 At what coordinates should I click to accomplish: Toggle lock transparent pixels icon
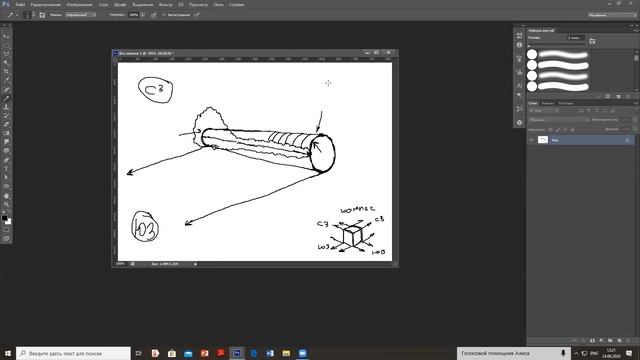pyautogui.click(x=550, y=129)
